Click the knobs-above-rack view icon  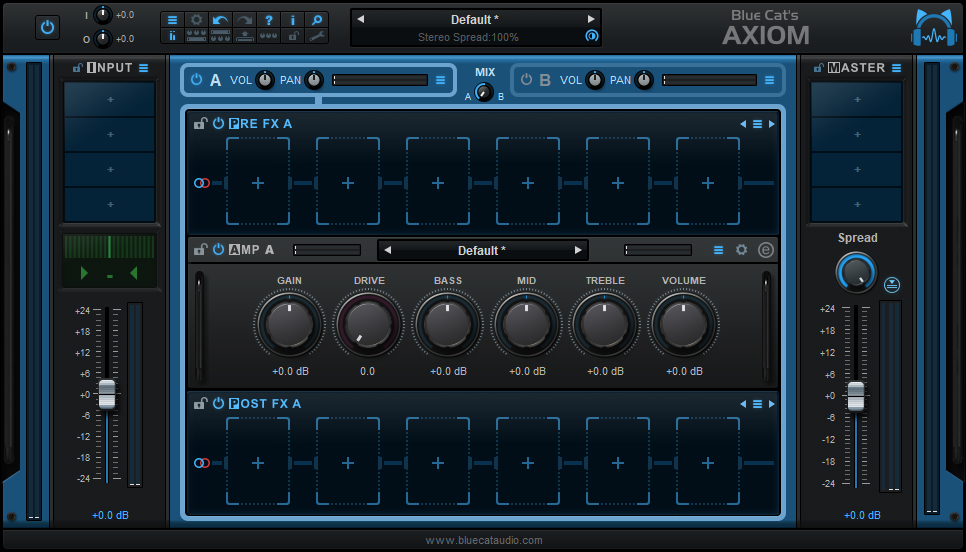pos(197,36)
